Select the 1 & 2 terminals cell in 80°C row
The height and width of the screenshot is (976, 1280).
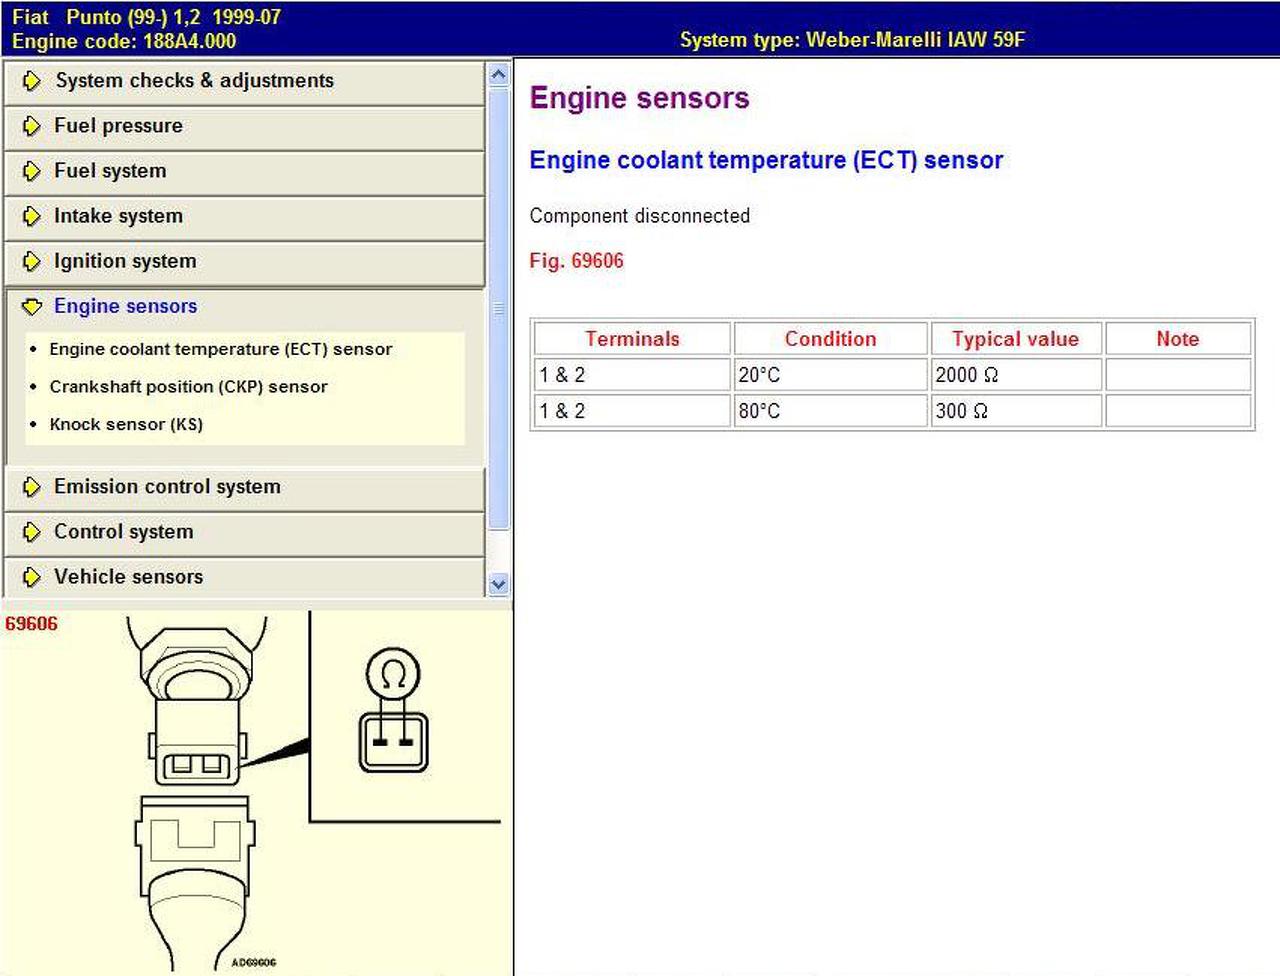point(632,411)
